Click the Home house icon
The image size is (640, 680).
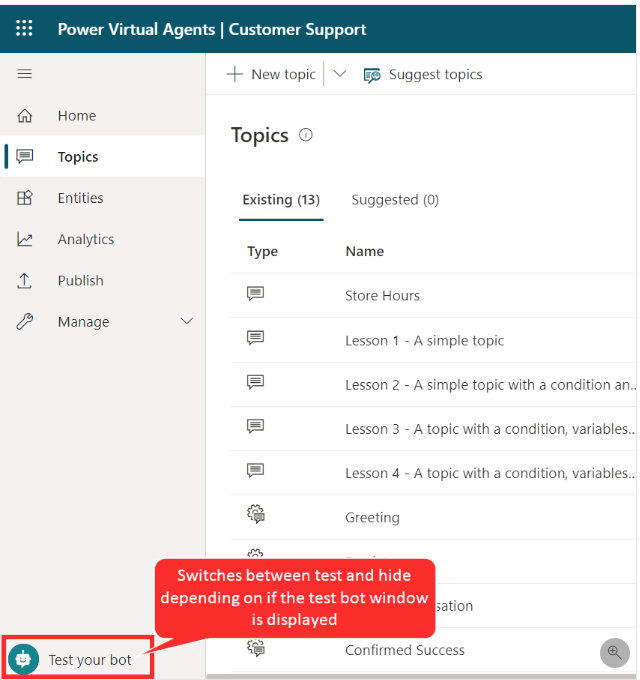25,115
